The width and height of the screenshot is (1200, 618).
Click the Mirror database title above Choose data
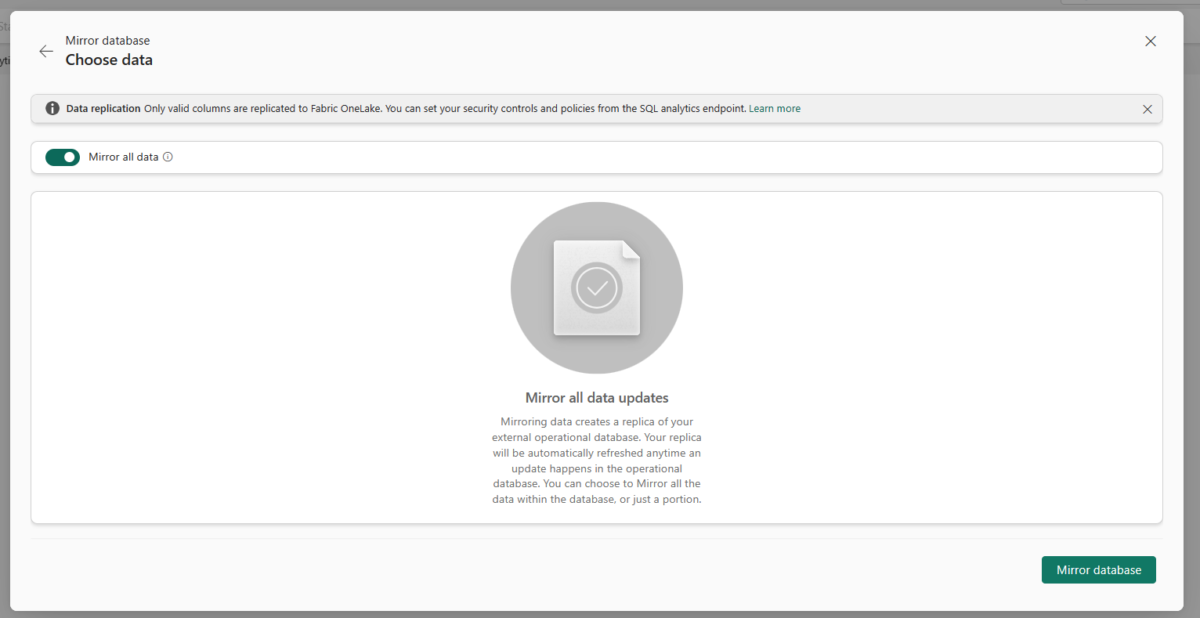tap(107, 41)
